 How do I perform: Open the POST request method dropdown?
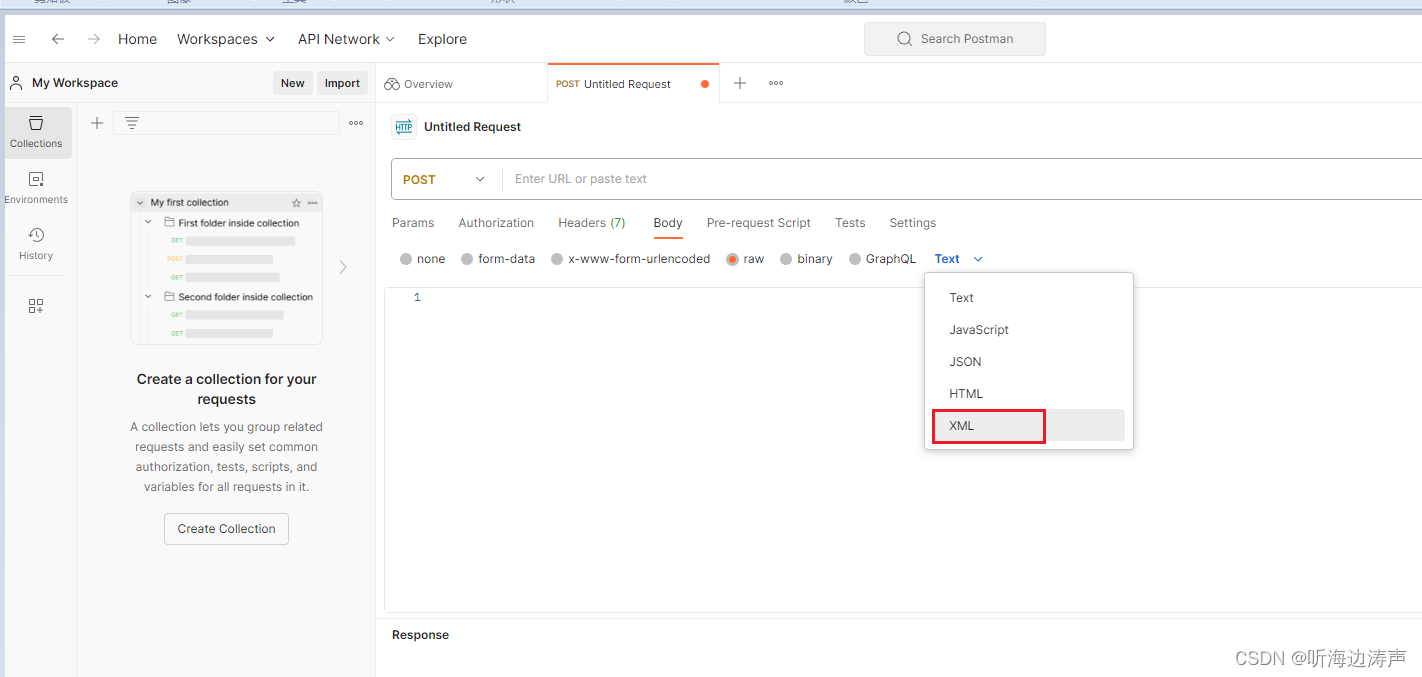click(x=444, y=179)
